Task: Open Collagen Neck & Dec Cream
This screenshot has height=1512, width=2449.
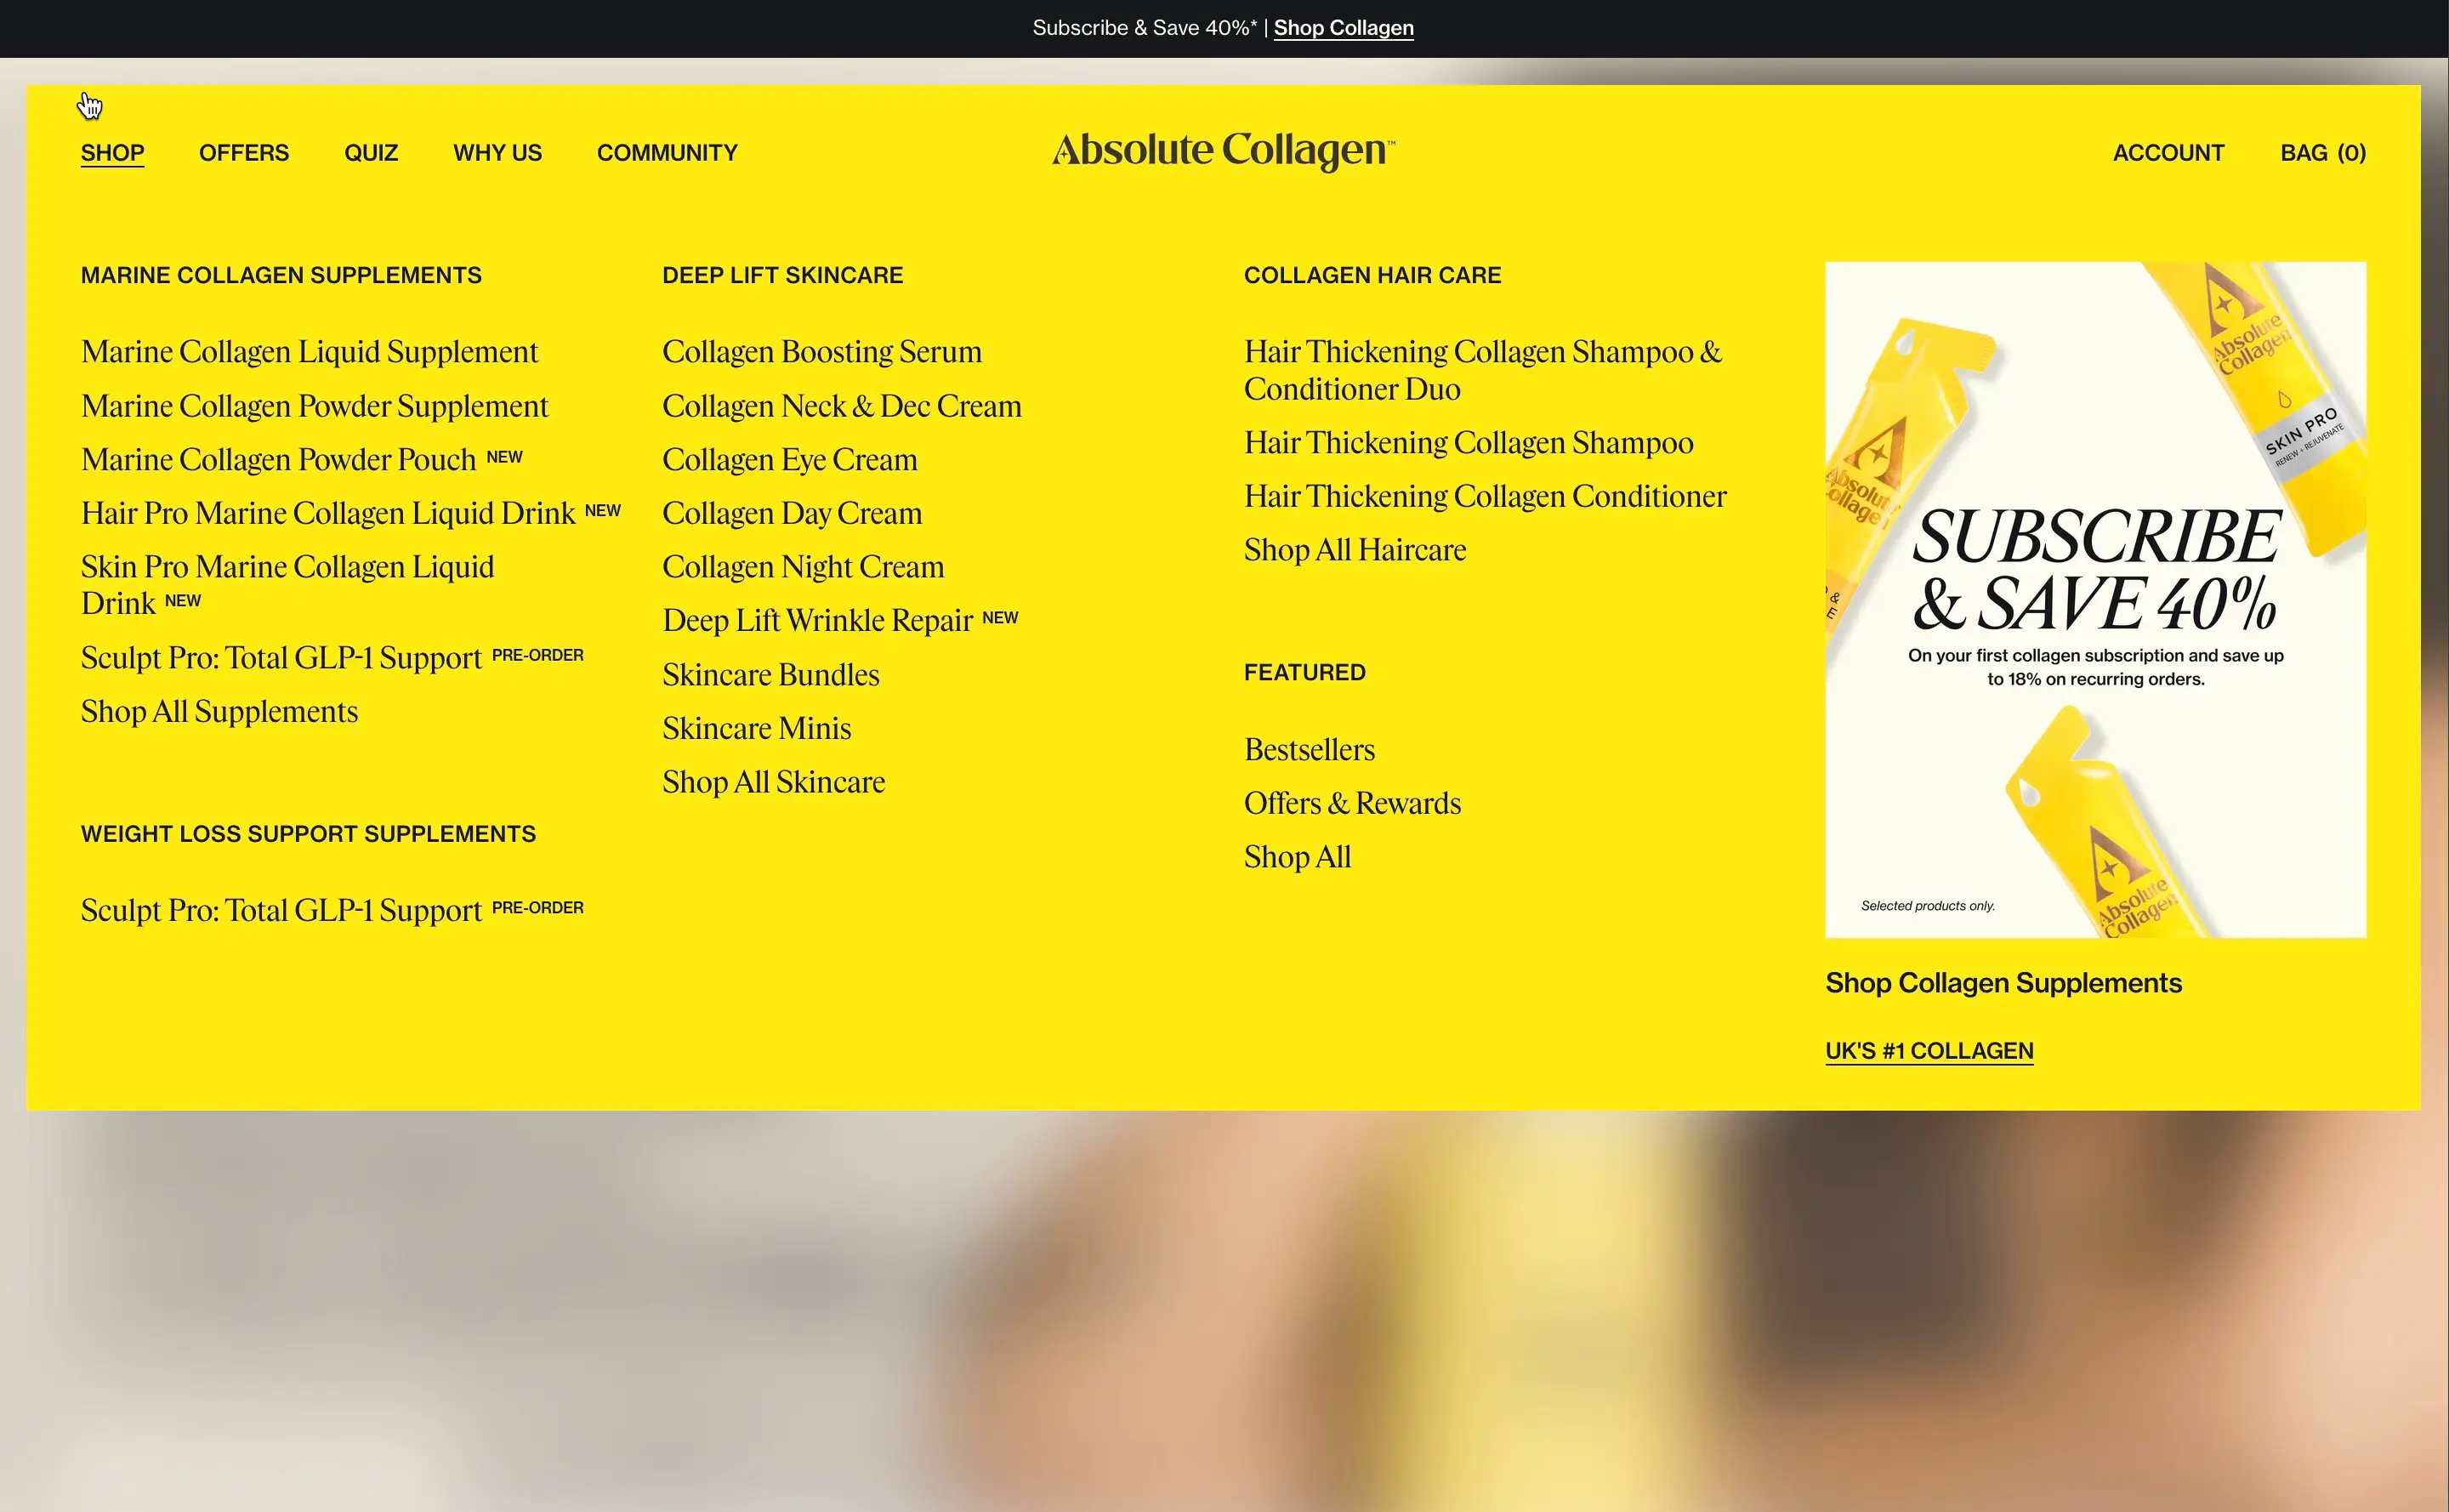Action: (842, 406)
